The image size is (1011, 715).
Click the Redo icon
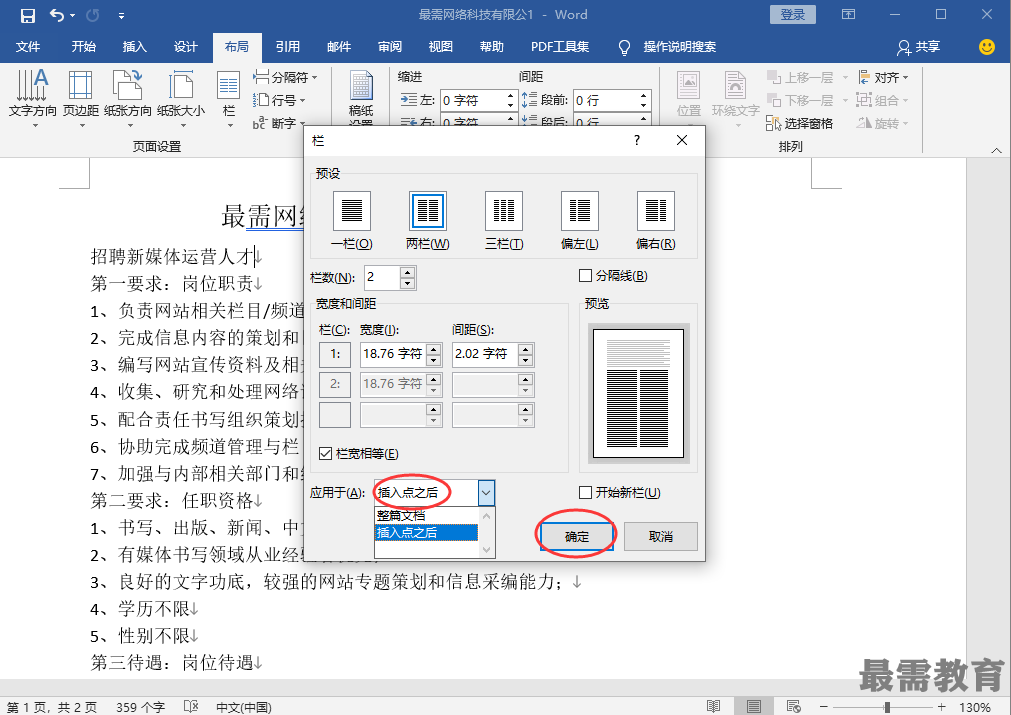93,15
